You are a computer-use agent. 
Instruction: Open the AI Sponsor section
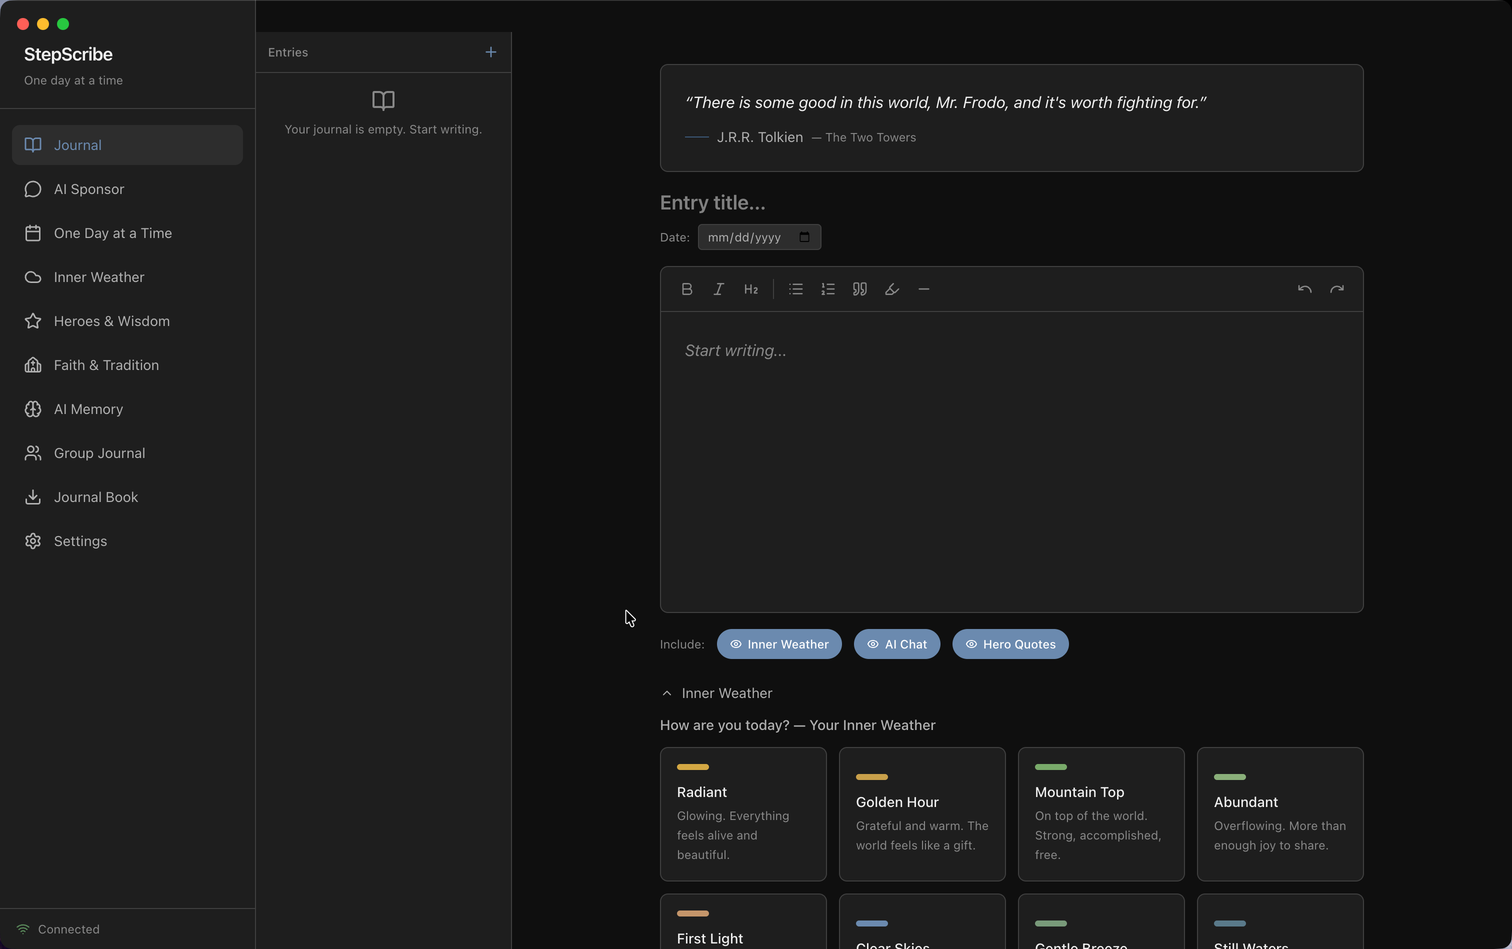pos(88,189)
